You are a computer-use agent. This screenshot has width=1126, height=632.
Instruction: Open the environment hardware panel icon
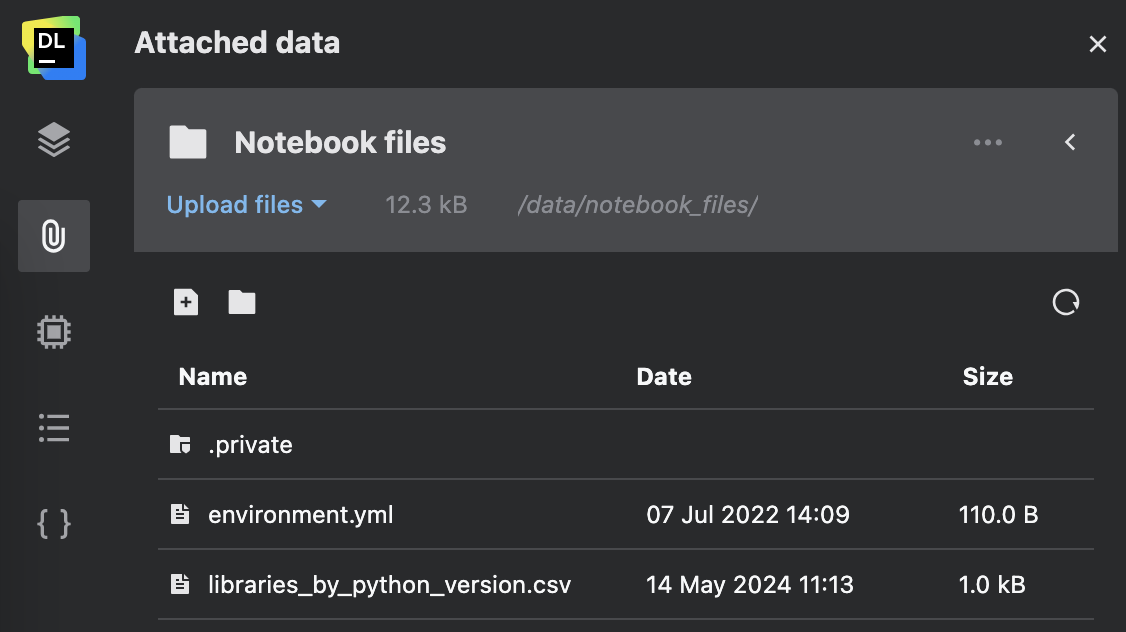coord(53,332)
